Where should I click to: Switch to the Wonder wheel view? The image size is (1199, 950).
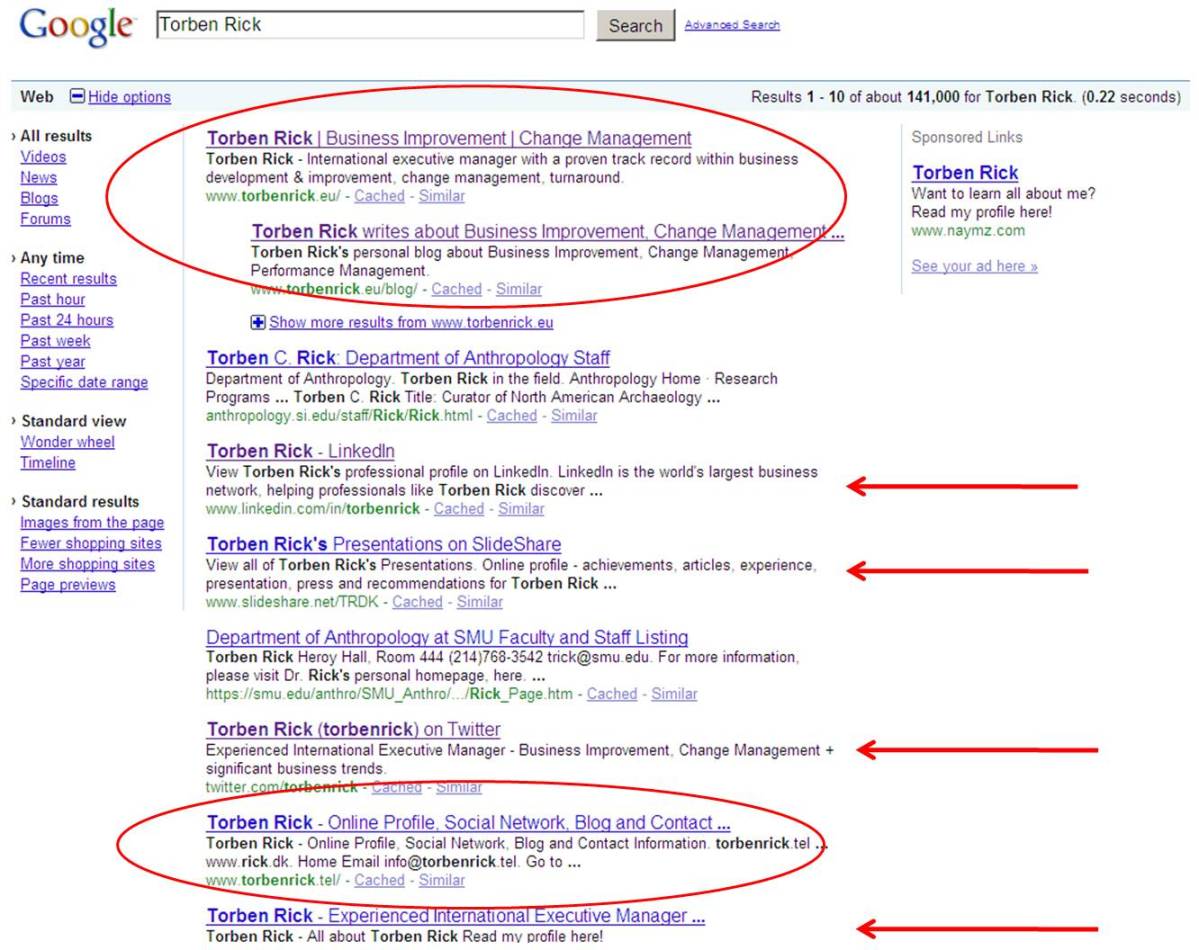click(x=67, y=441)
